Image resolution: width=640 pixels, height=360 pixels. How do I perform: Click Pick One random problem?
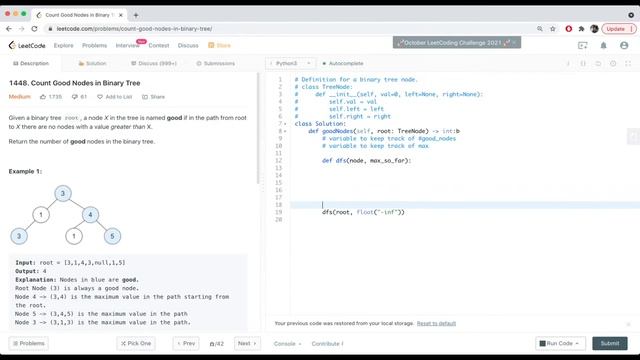136,343
